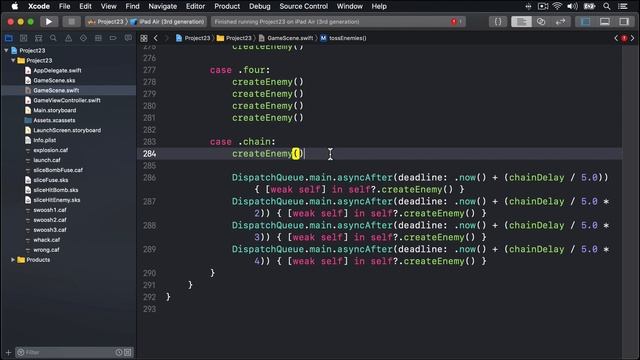Jump to the next issue arrow

[x=632, y=38]
